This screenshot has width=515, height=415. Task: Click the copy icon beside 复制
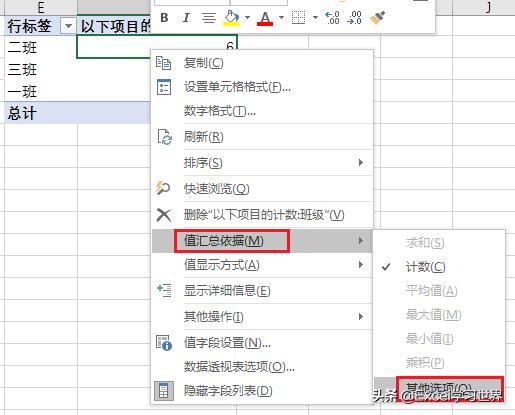point(163,63)
